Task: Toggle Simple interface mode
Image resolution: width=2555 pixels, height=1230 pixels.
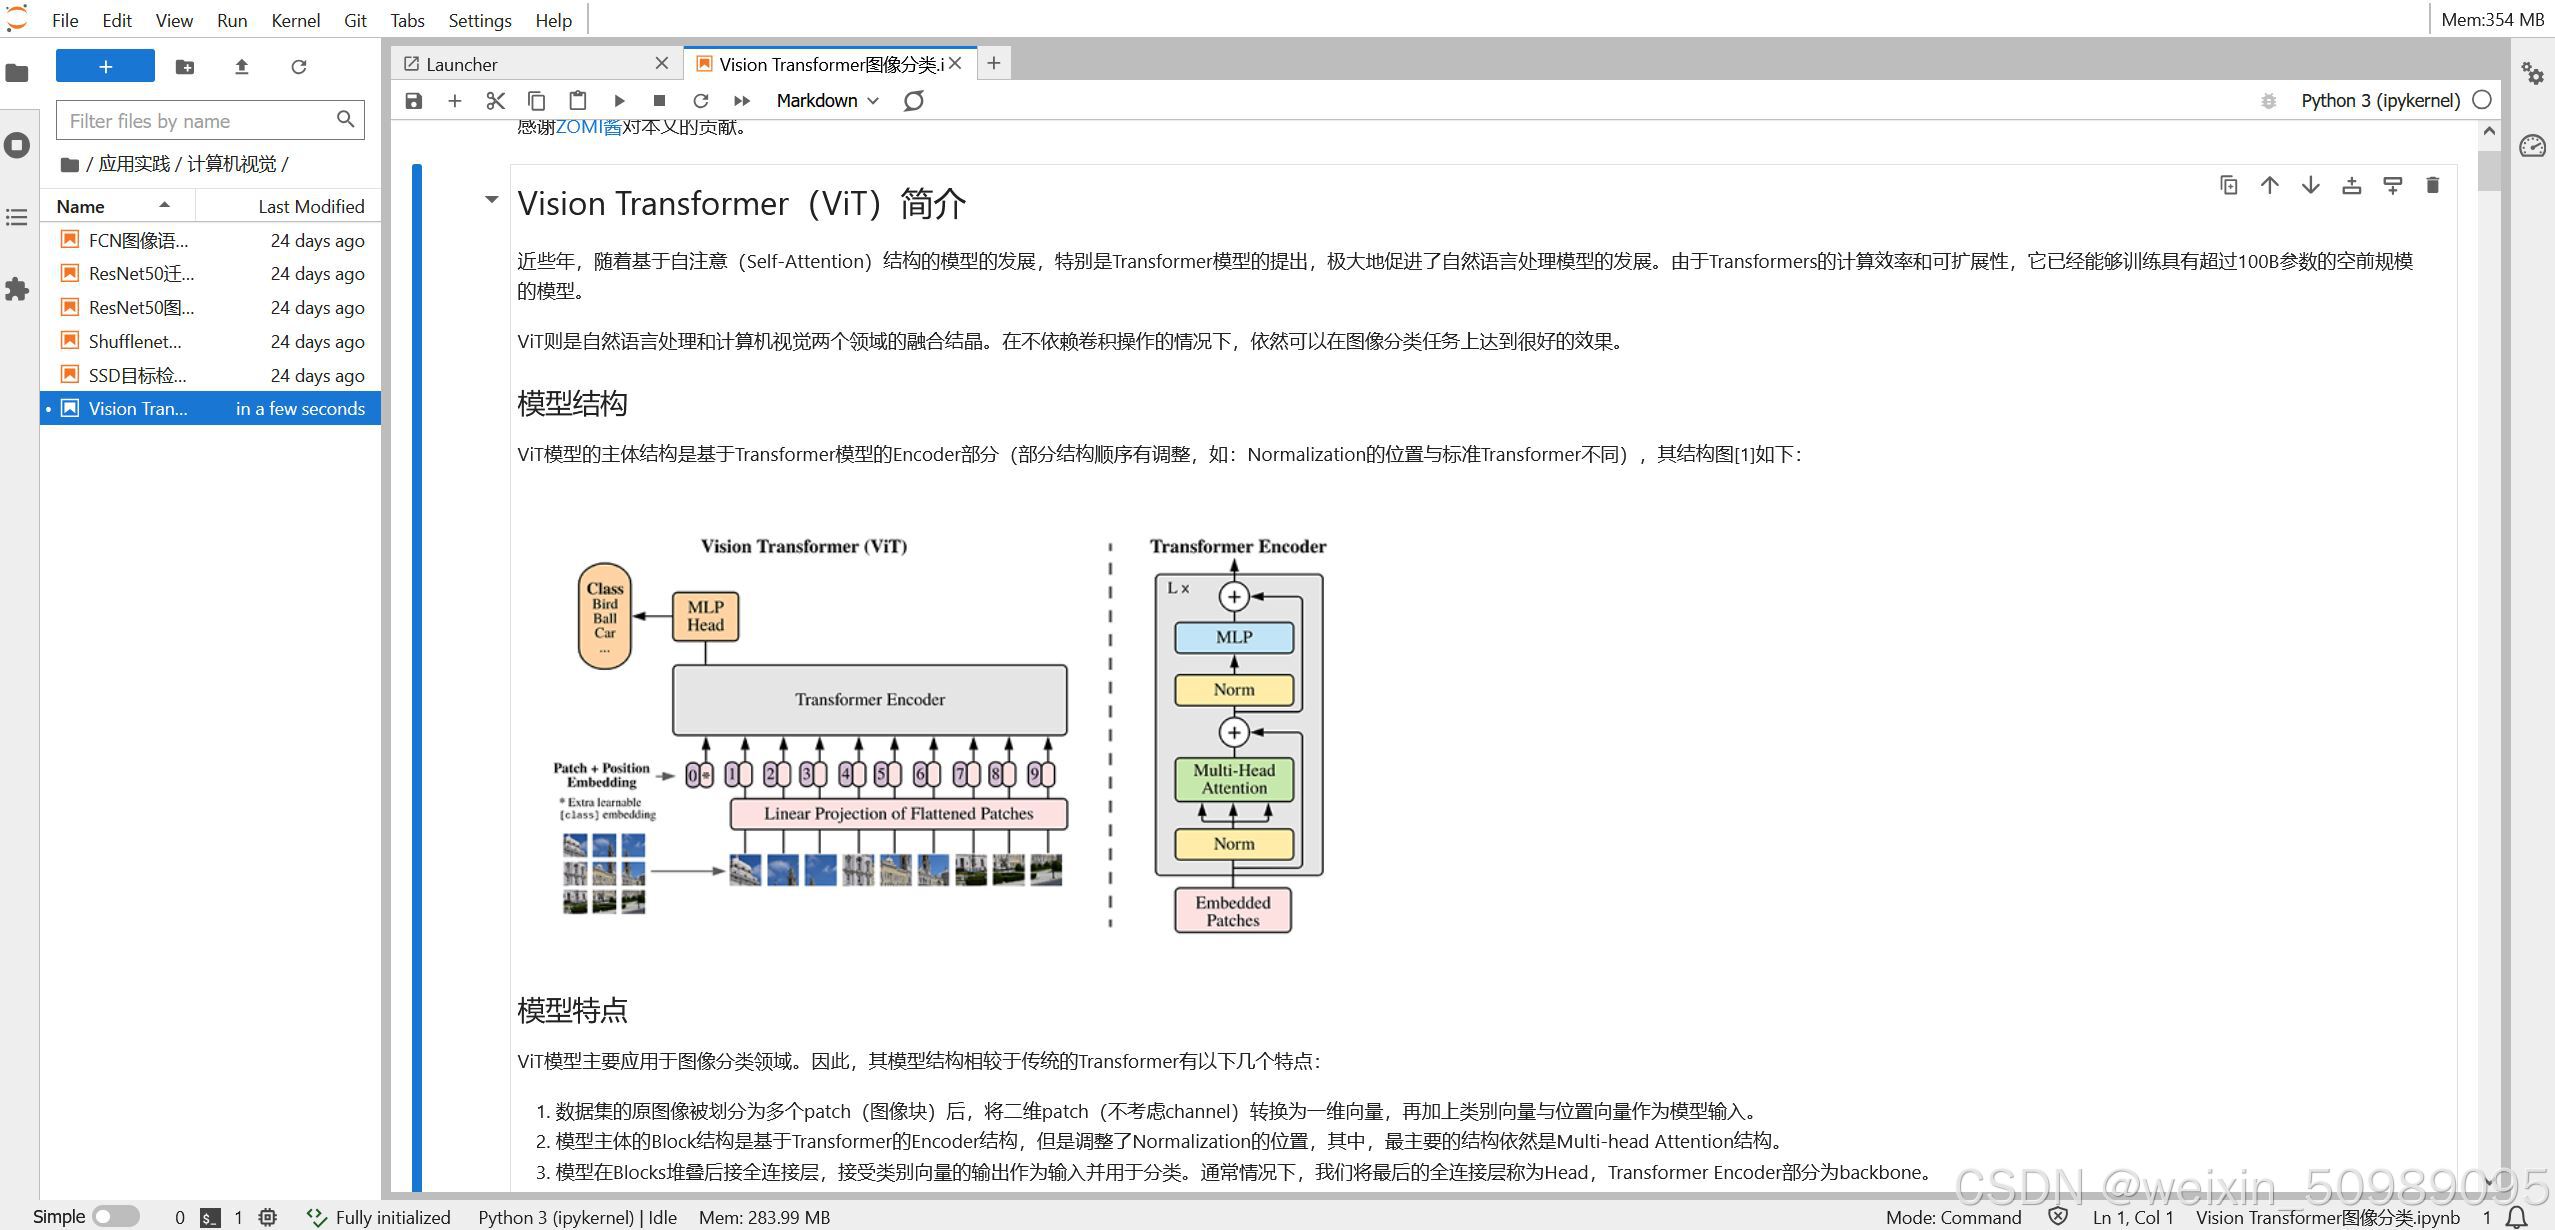Action: (116, 1217)
